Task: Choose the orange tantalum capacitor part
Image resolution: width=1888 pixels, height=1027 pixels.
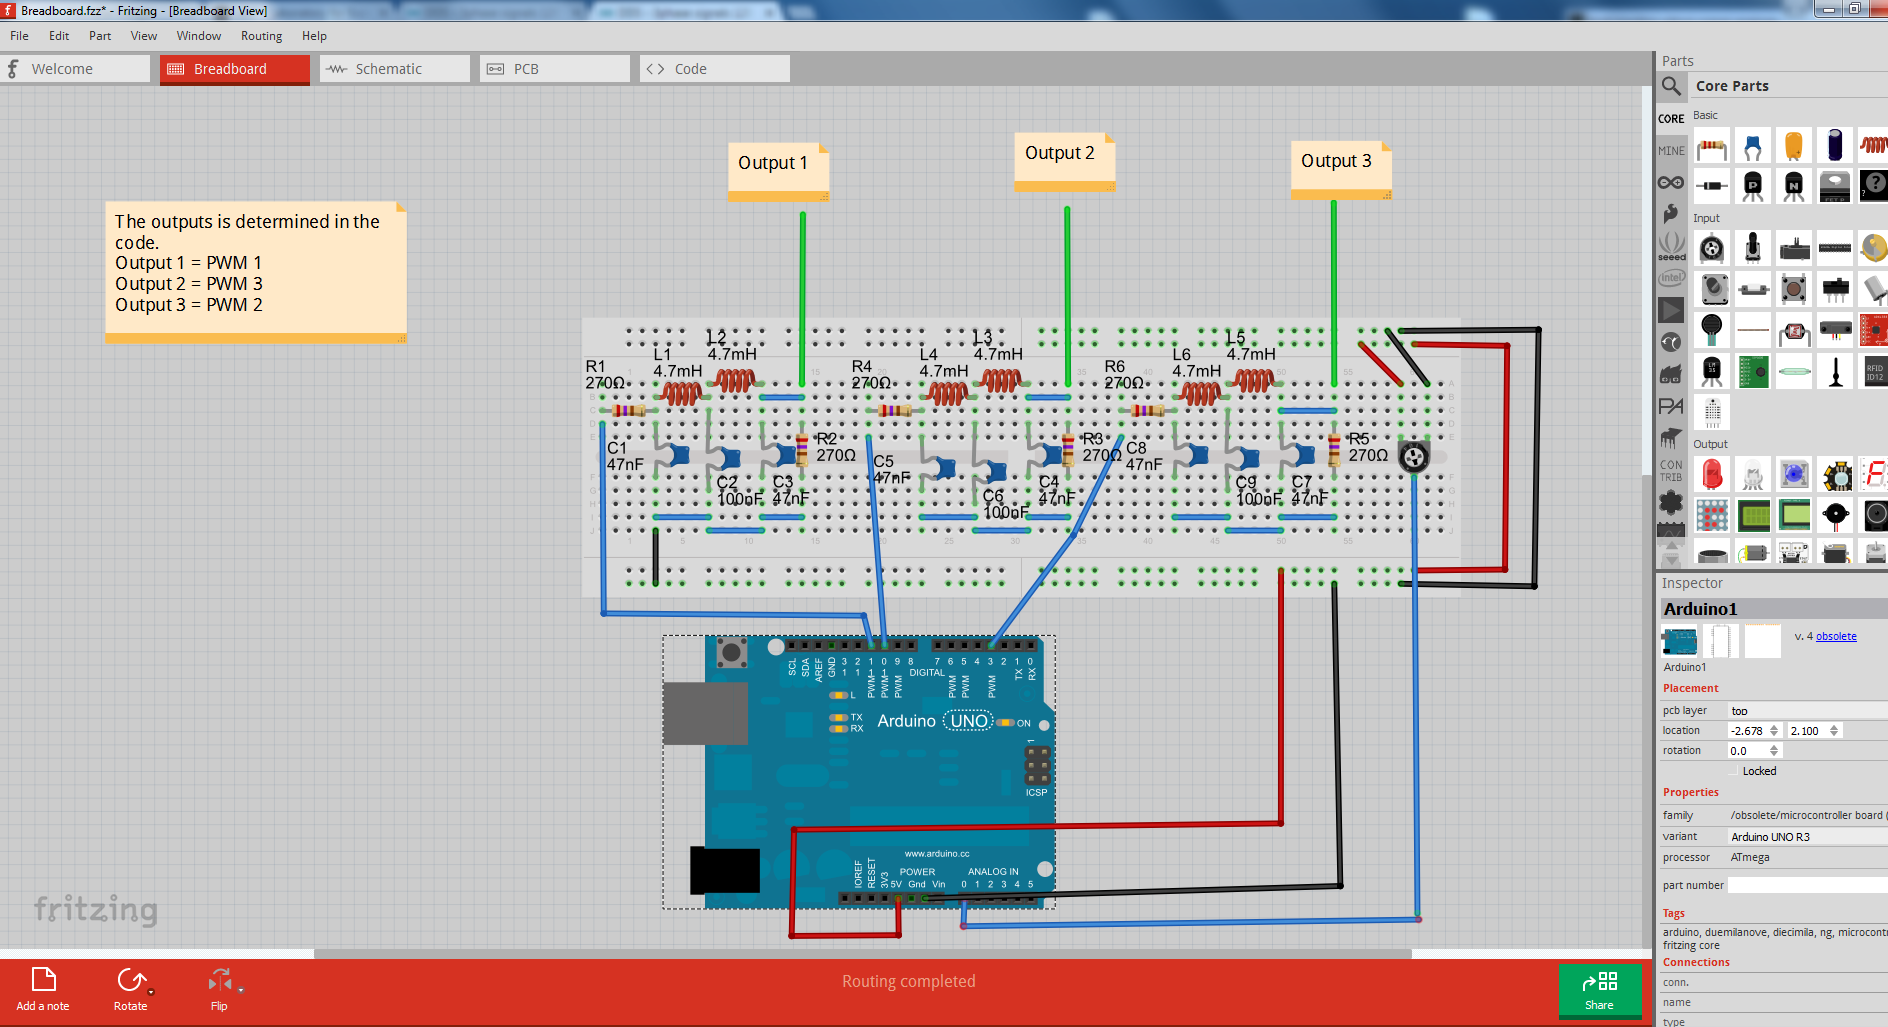Action: point(1794,146)
